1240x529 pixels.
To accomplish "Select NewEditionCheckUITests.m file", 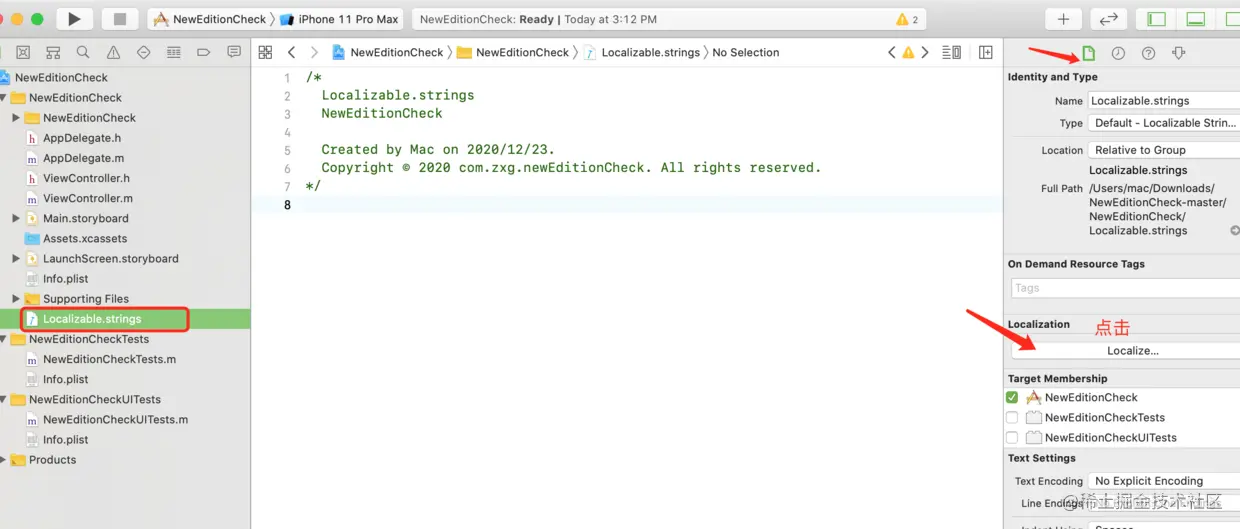I will [115, 419].
